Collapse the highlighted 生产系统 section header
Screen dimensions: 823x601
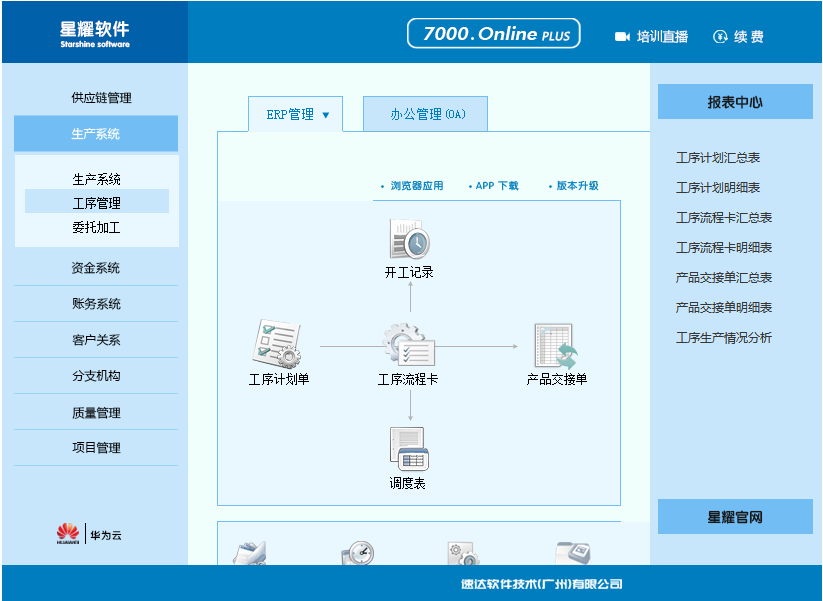96,133
